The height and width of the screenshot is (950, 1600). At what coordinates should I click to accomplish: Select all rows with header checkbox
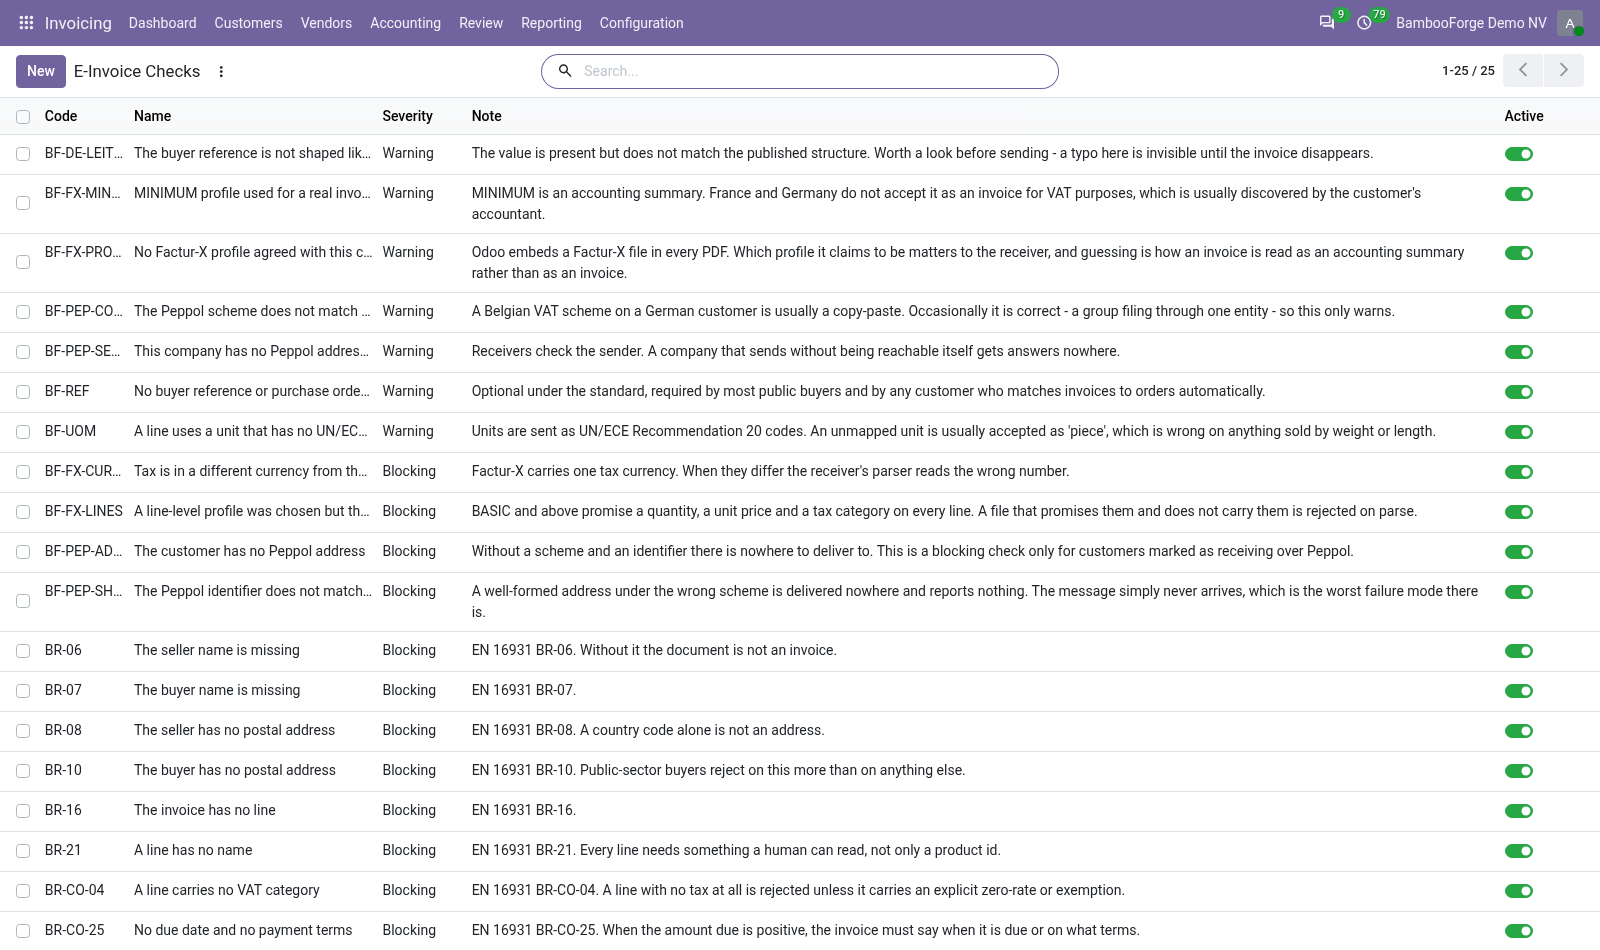(23, 117)
